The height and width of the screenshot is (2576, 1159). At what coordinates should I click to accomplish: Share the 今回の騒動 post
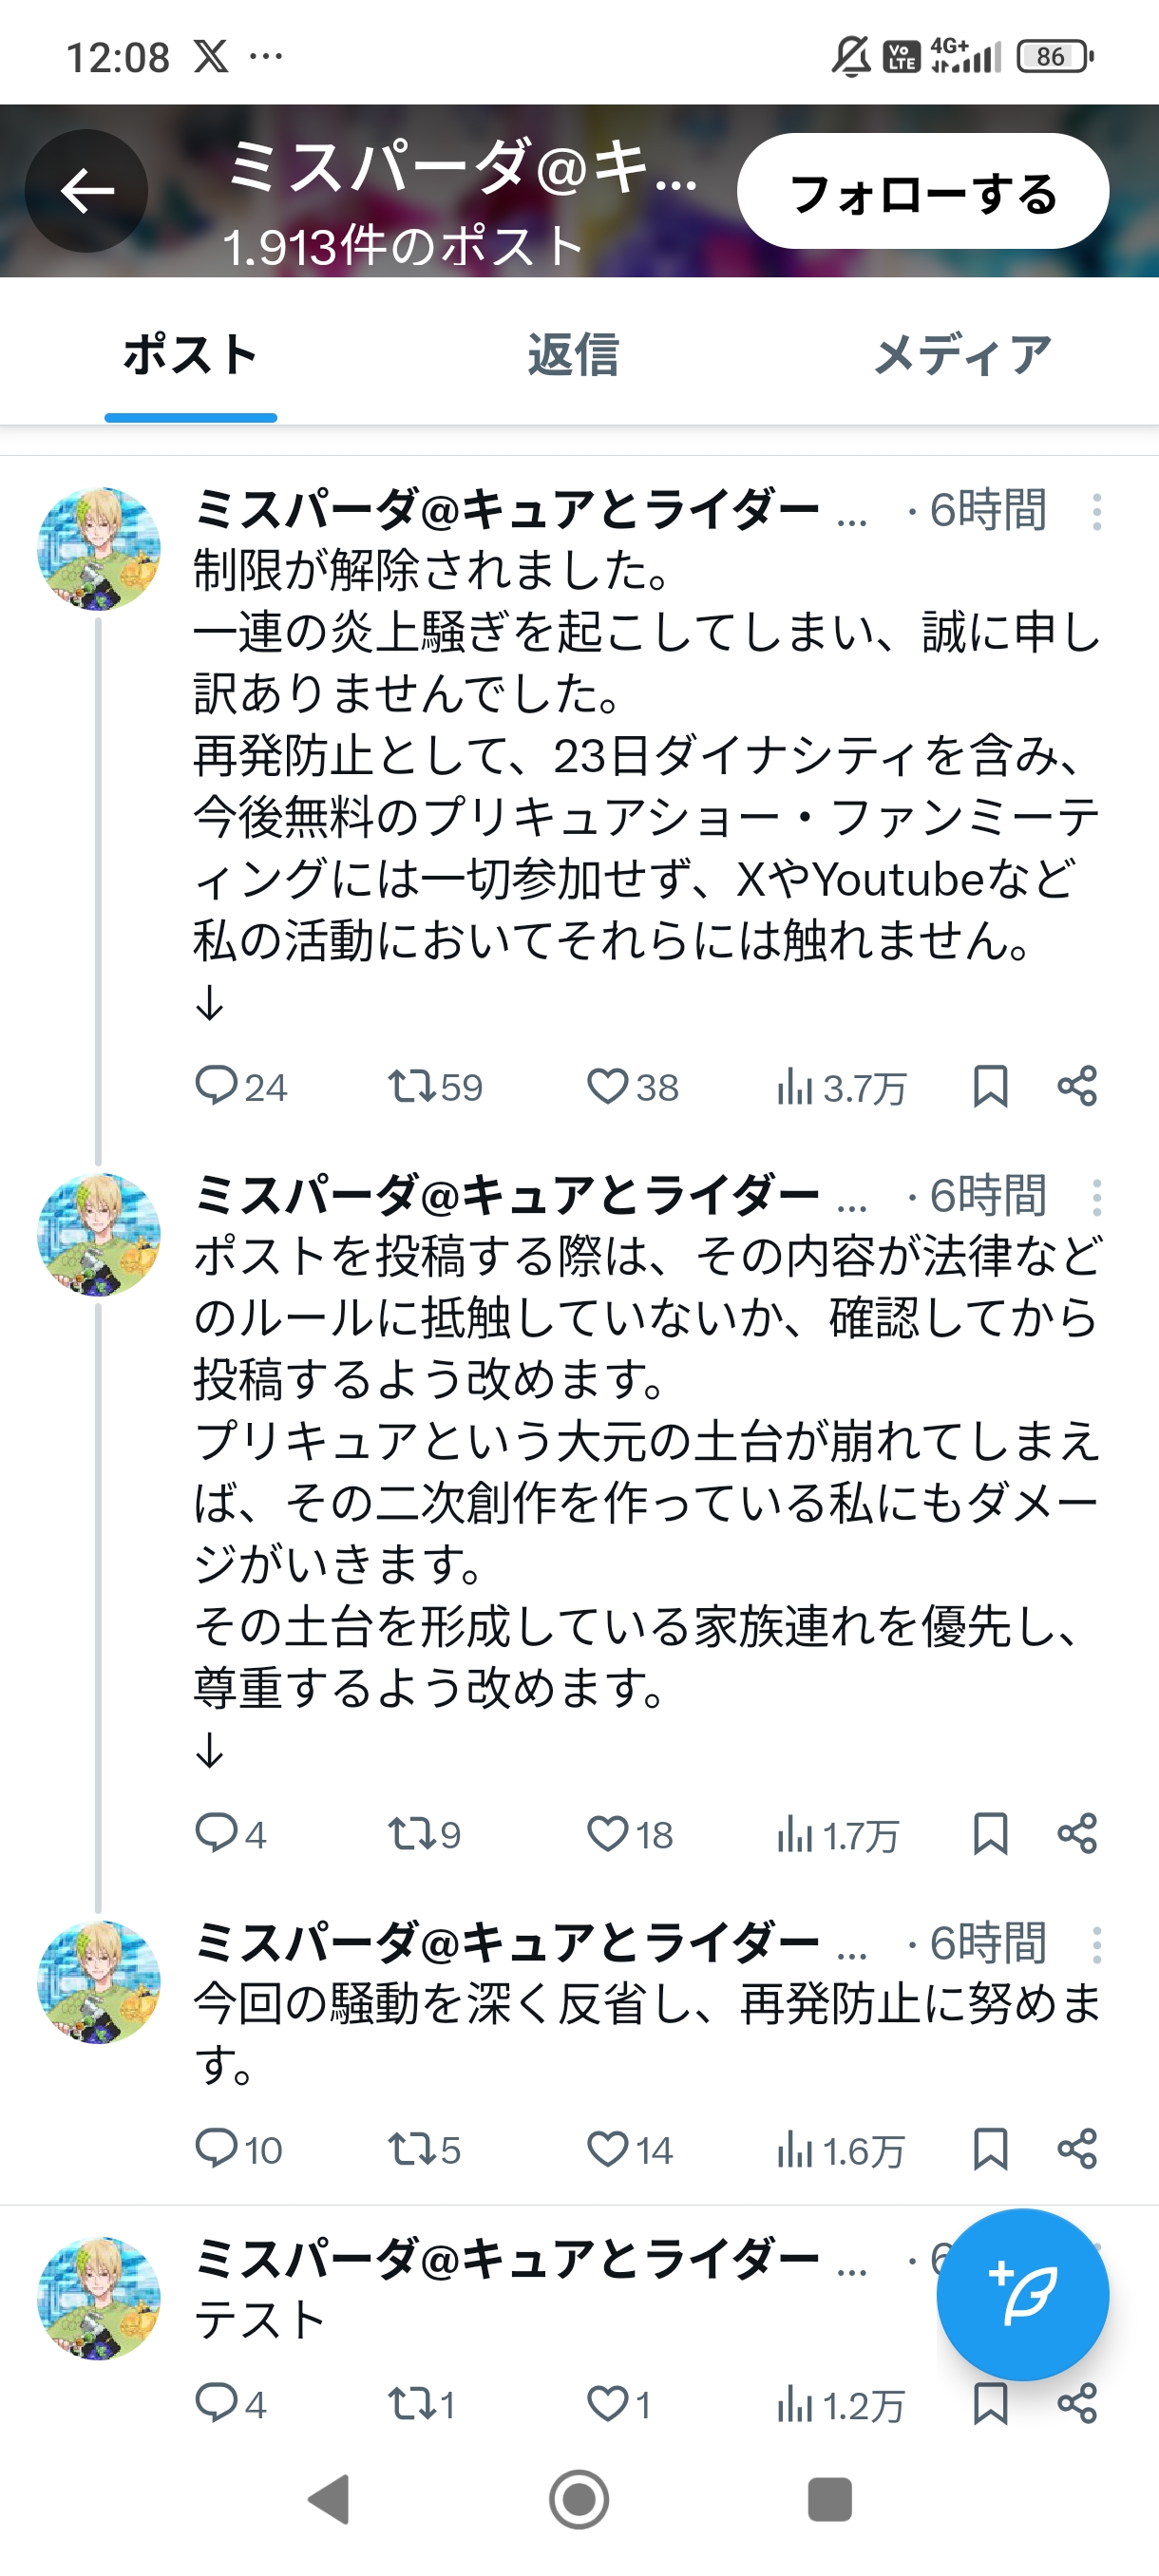click(1077, 2149)
